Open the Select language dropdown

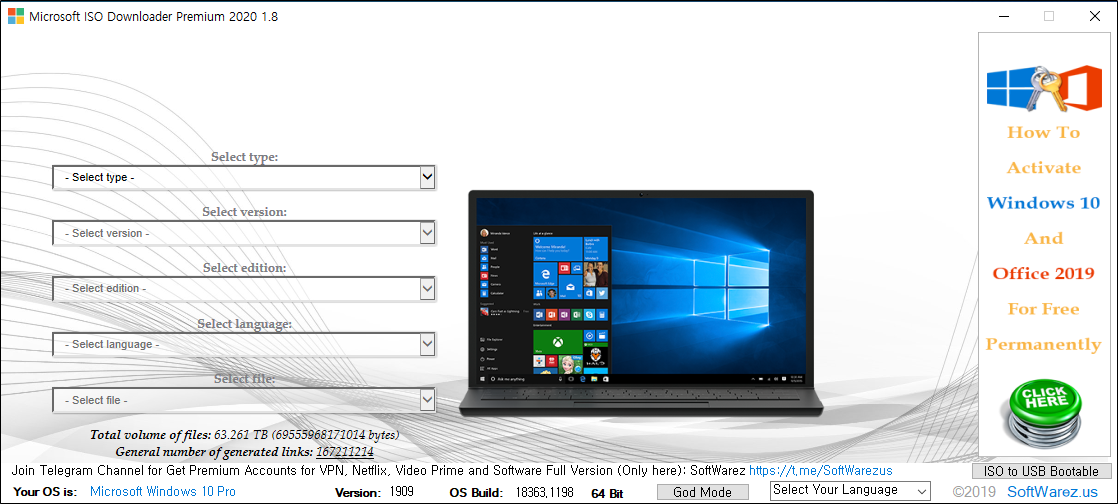(x=243, y=344)
